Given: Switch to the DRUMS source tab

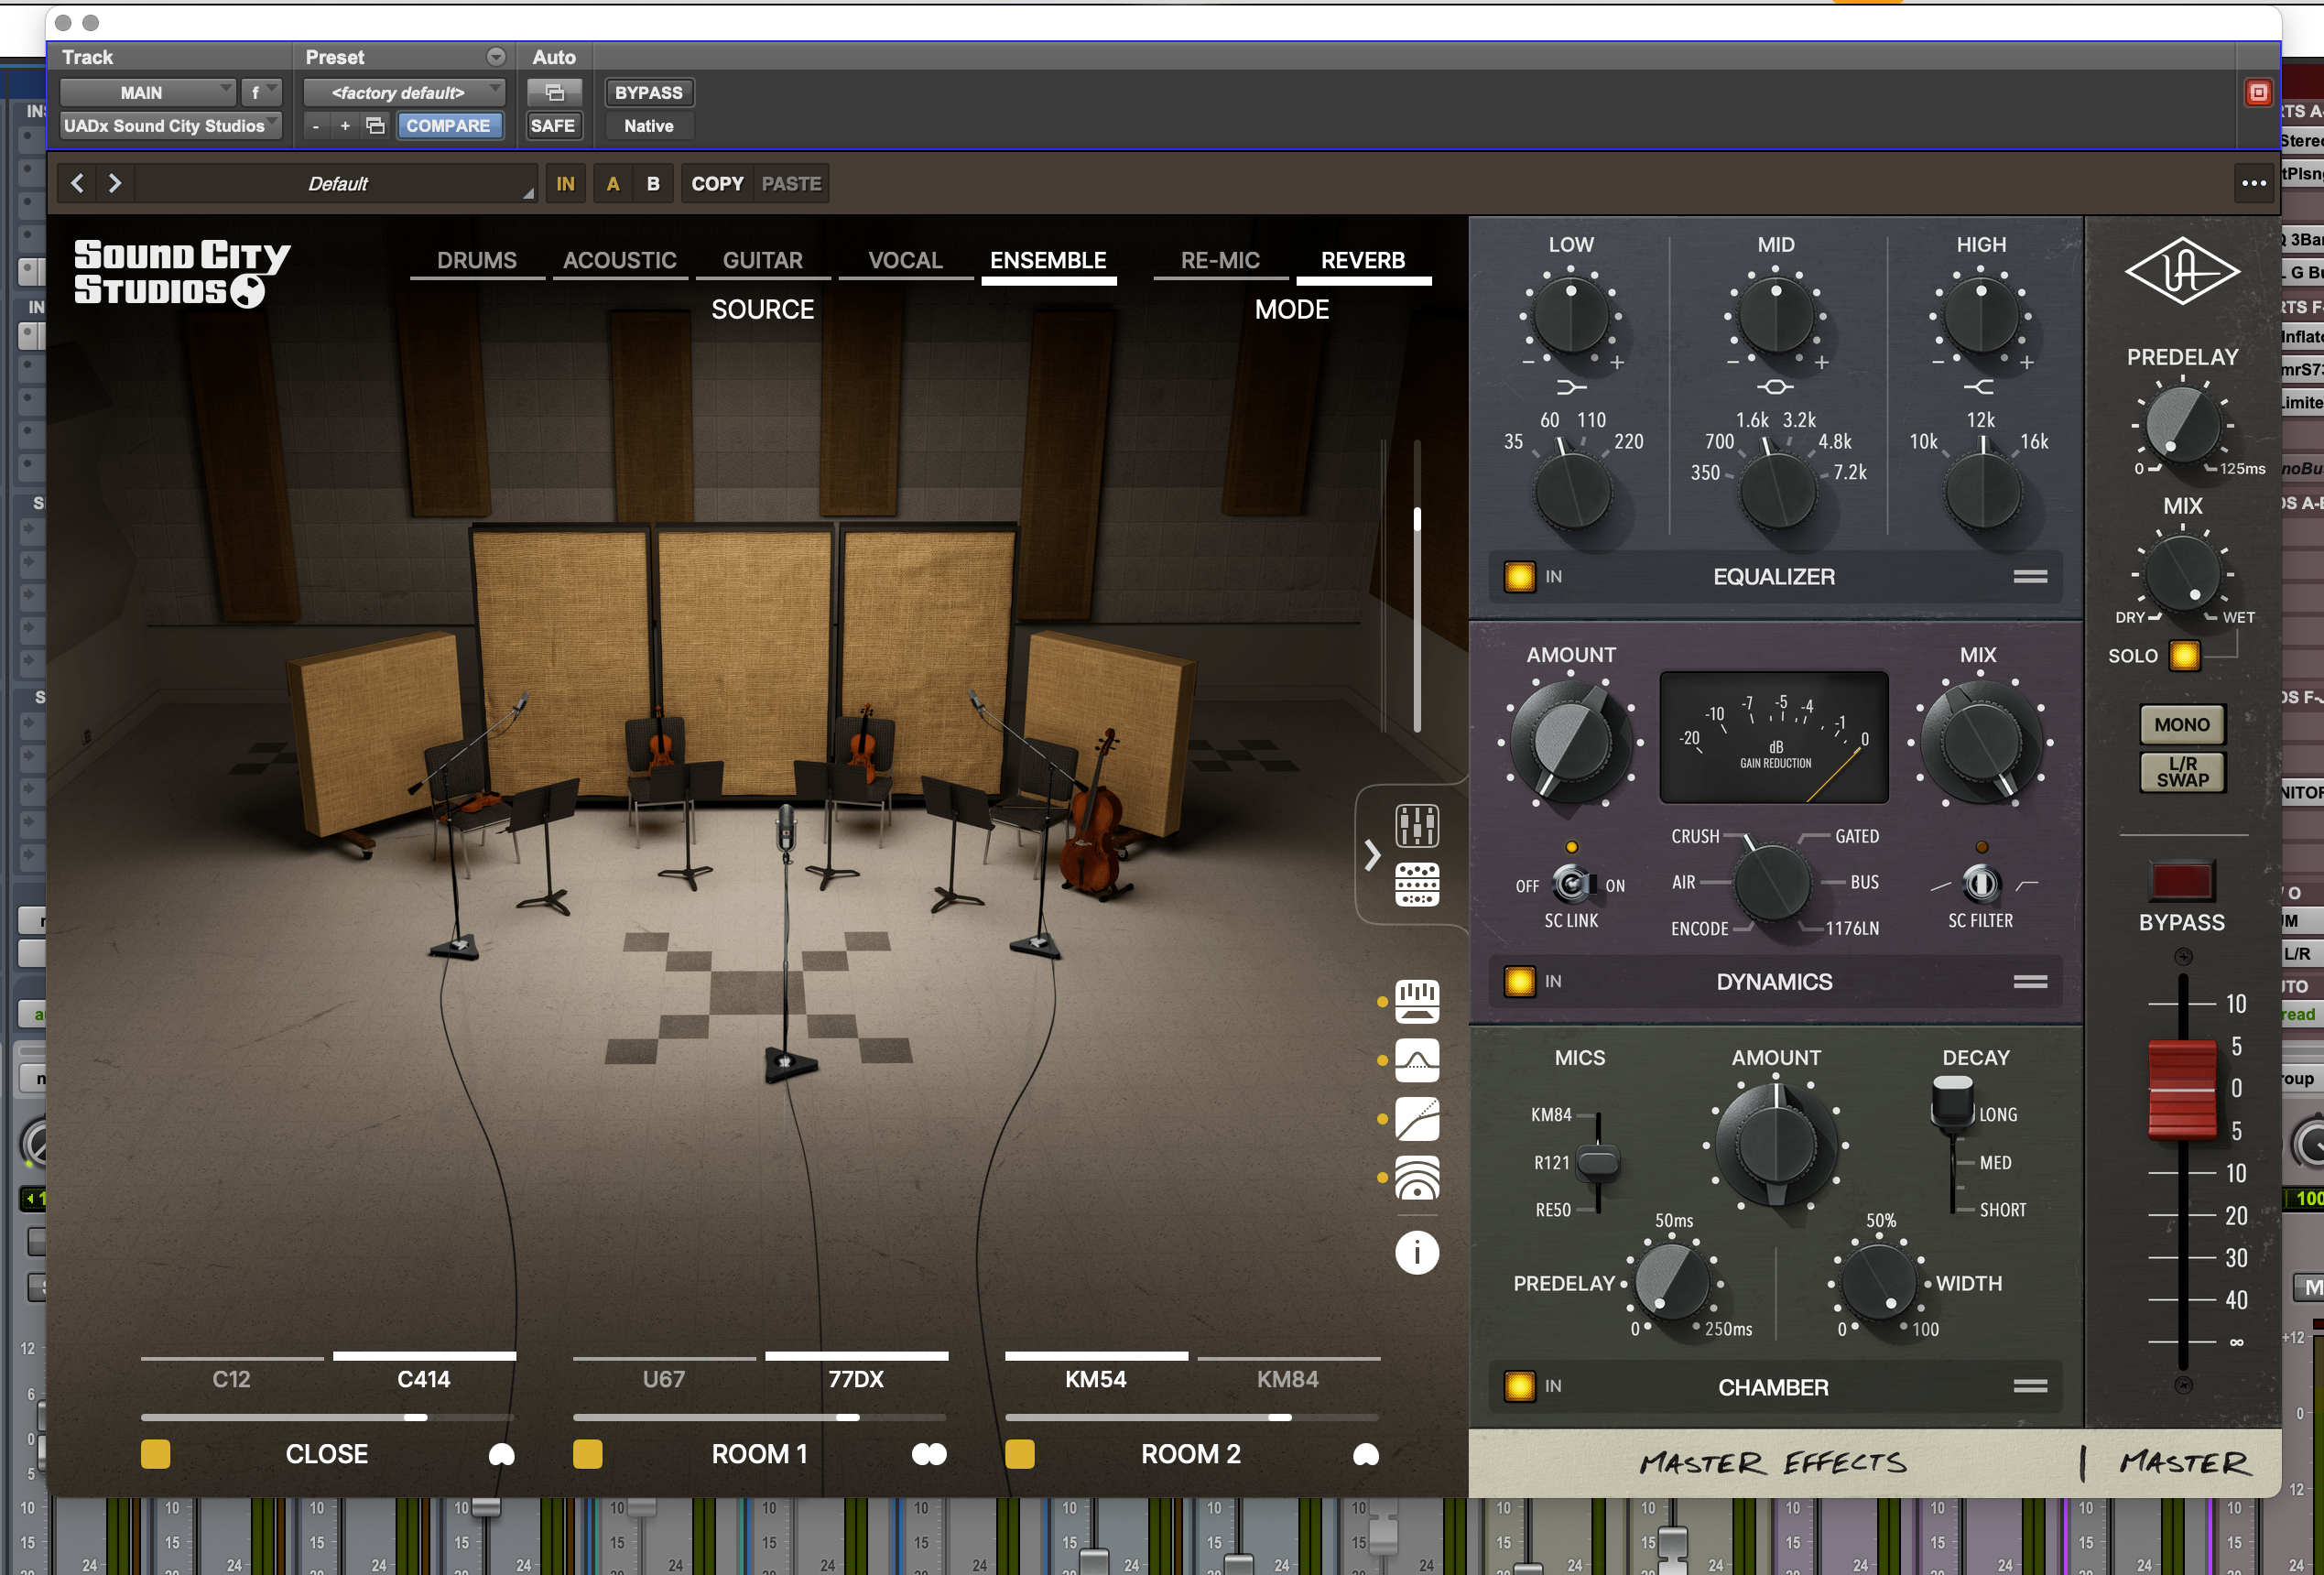Looking at the screenshot, I should 476,260.
